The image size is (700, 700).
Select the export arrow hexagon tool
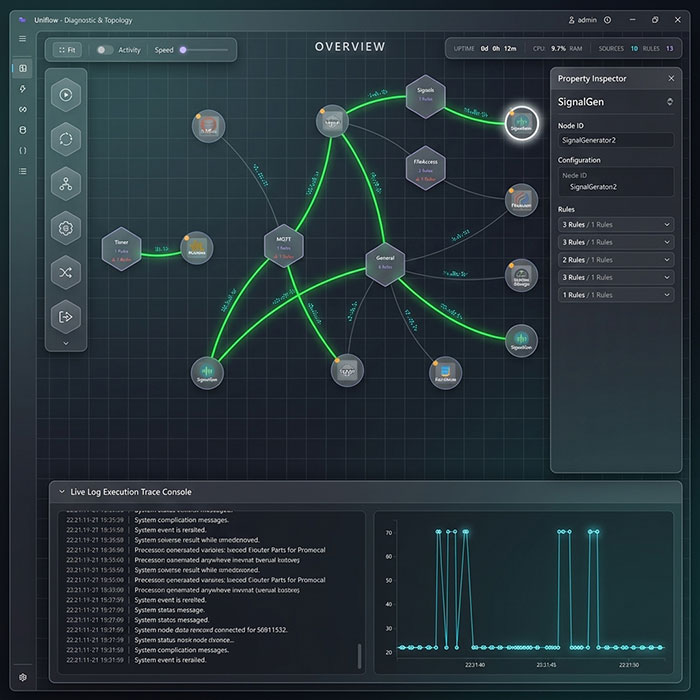(x=66, y=317)
